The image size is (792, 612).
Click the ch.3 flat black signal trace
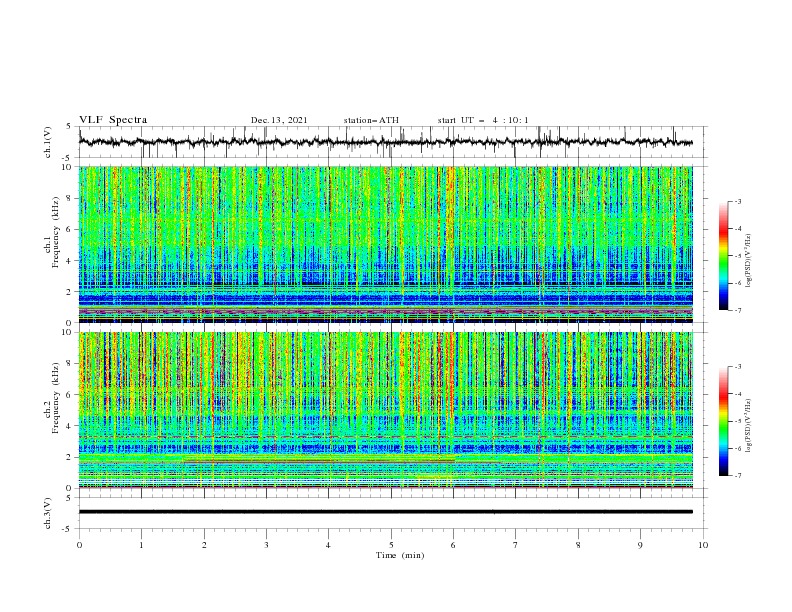[x=385, y=512]
